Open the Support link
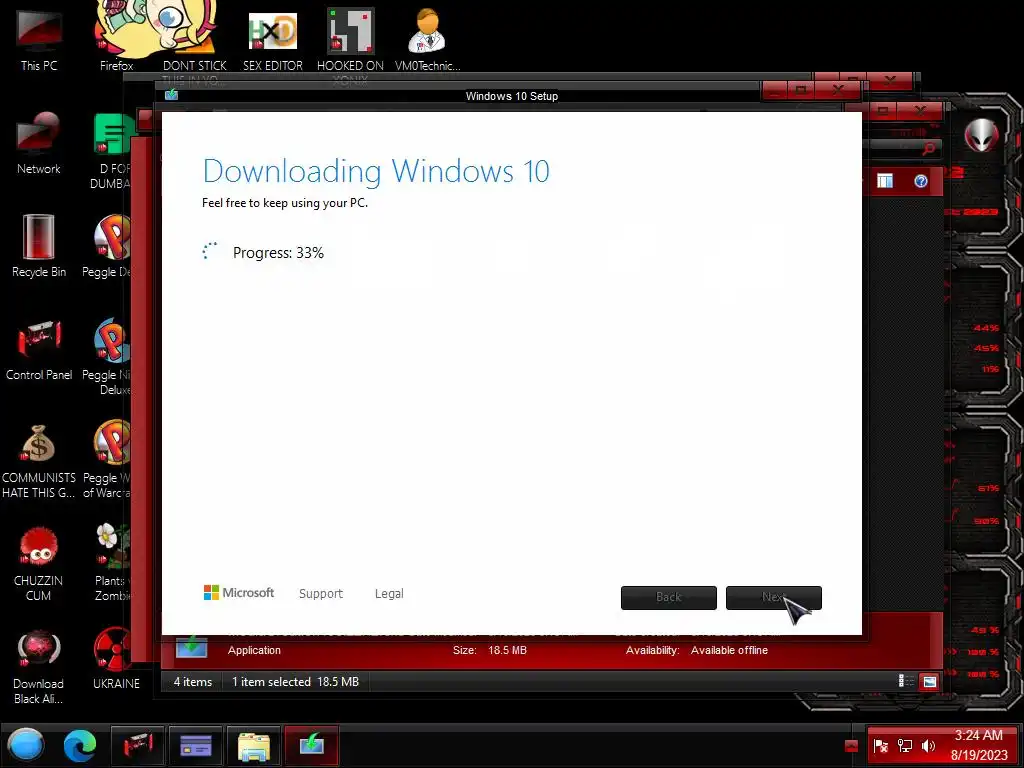 321,593
